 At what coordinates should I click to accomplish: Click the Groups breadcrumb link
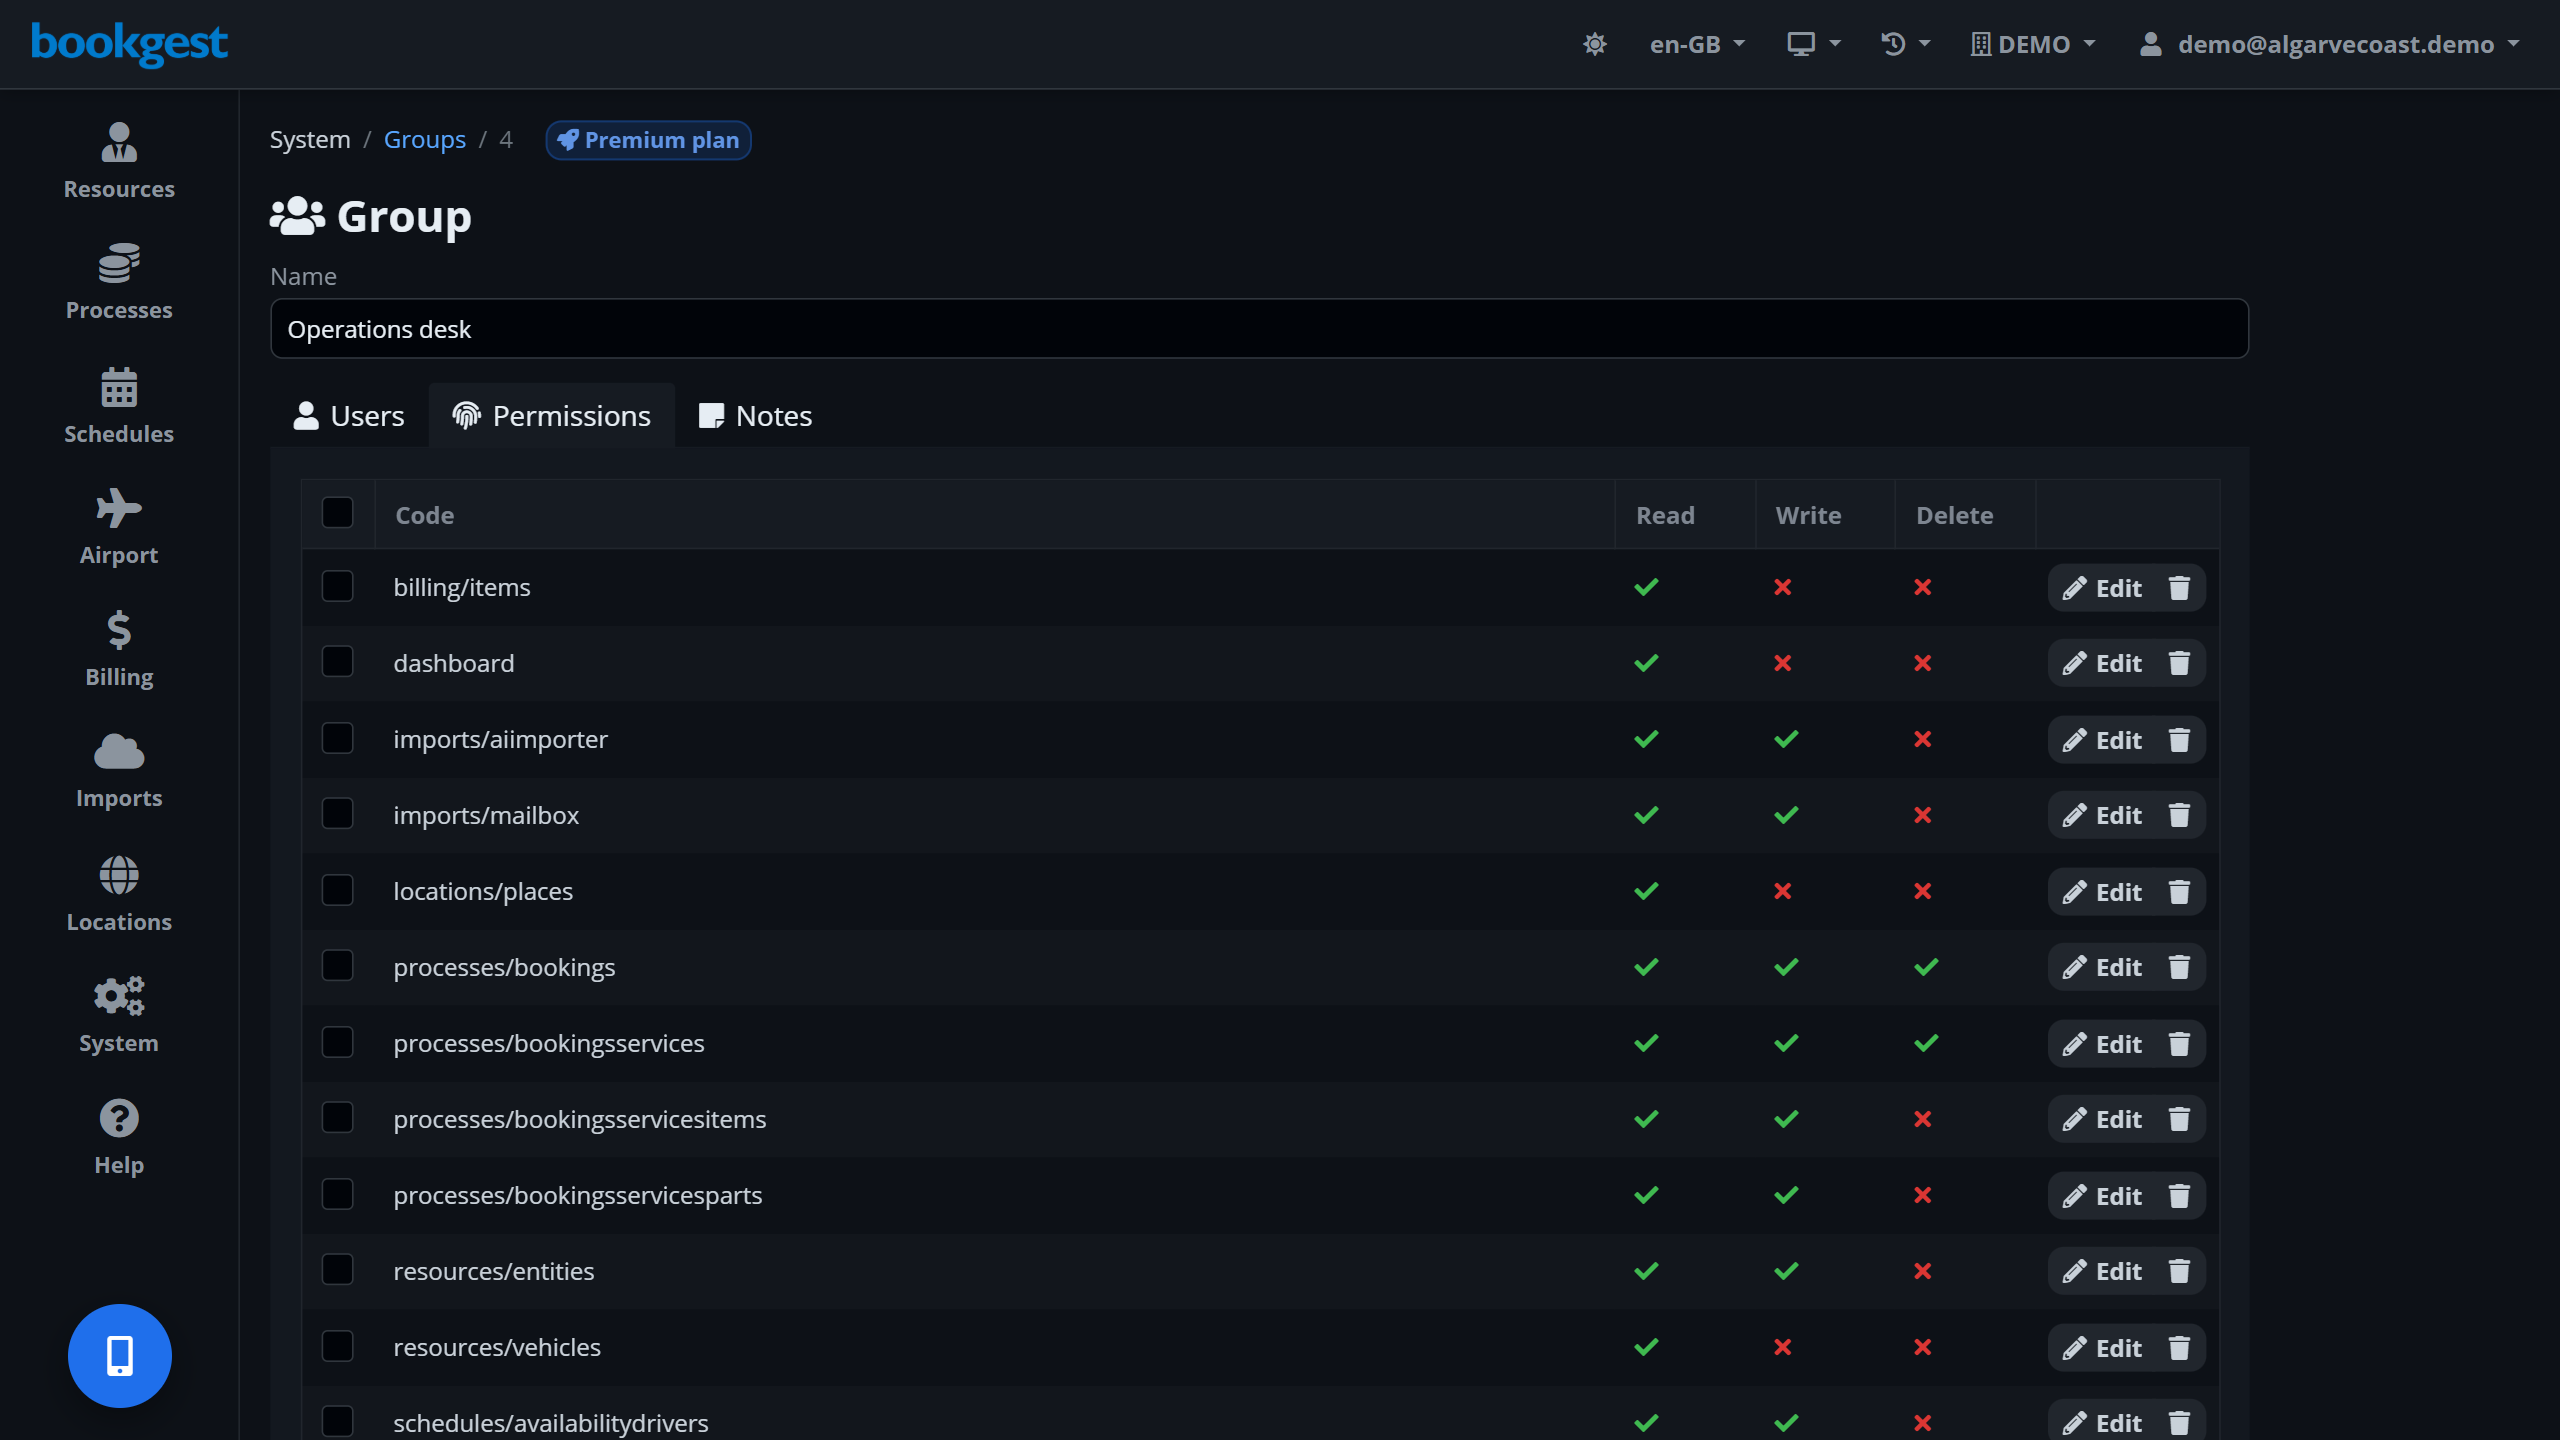coord(425,140)
